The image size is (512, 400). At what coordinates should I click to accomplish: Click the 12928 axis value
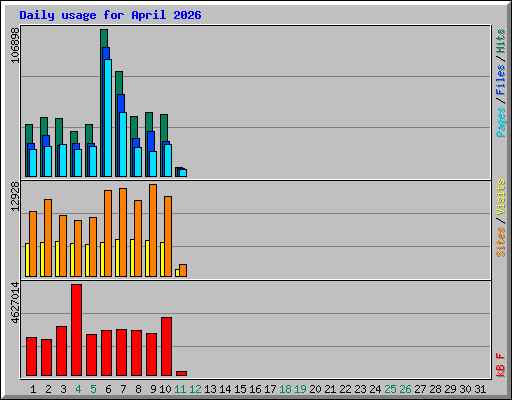coord(15,197)
